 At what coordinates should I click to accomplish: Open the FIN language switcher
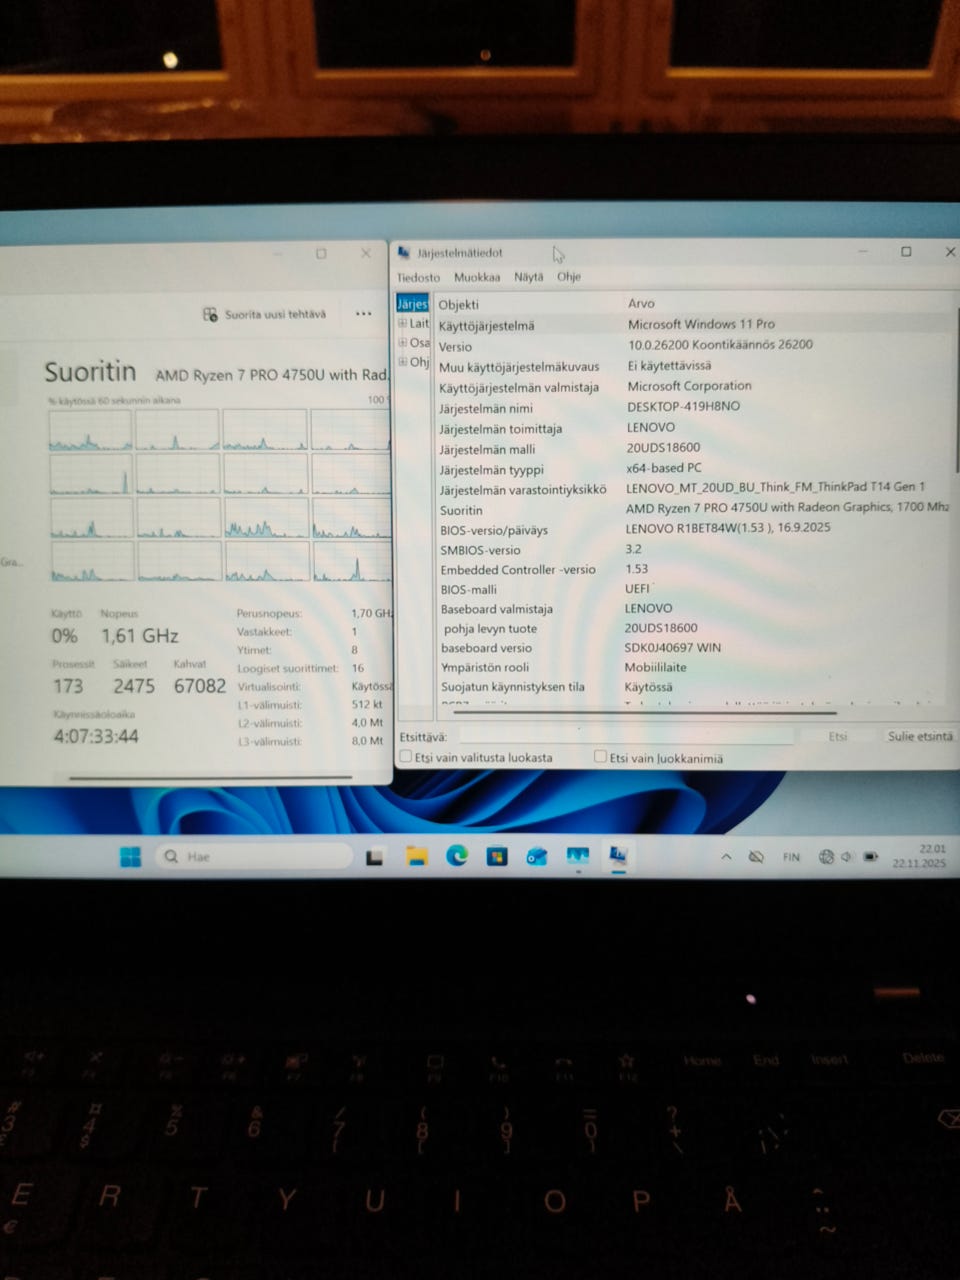tap(791, 857)
